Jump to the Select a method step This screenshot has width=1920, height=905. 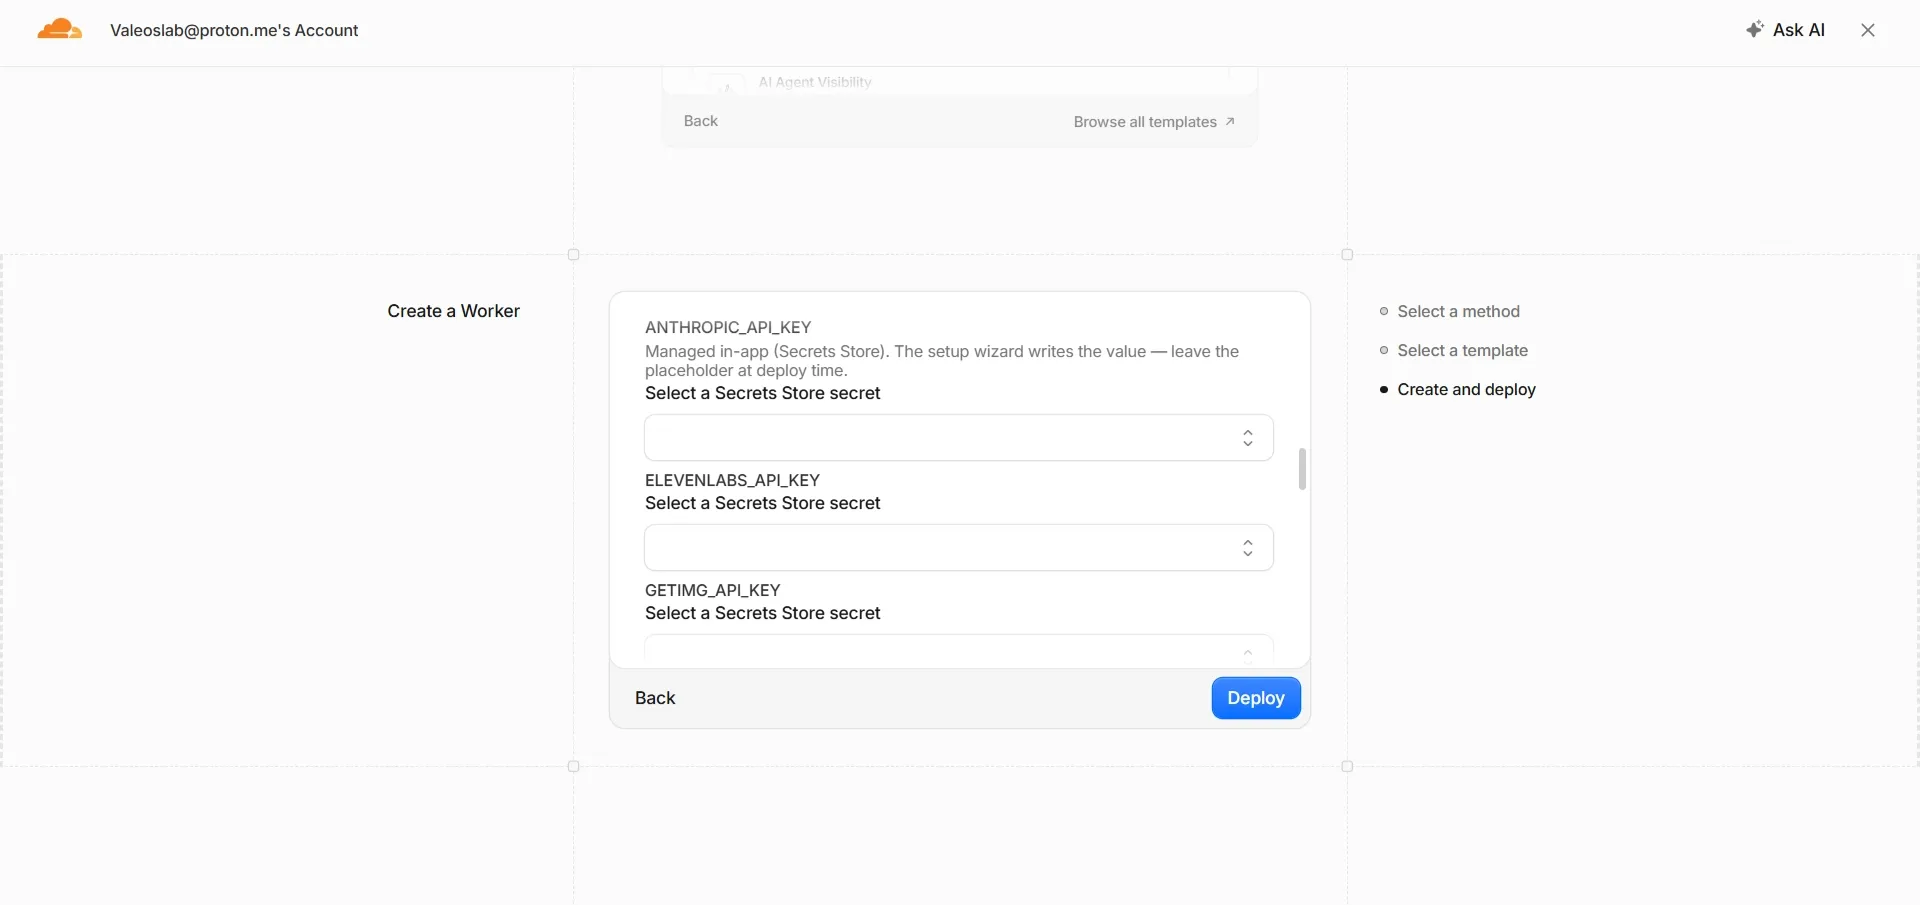click(x=1450, y=312)
